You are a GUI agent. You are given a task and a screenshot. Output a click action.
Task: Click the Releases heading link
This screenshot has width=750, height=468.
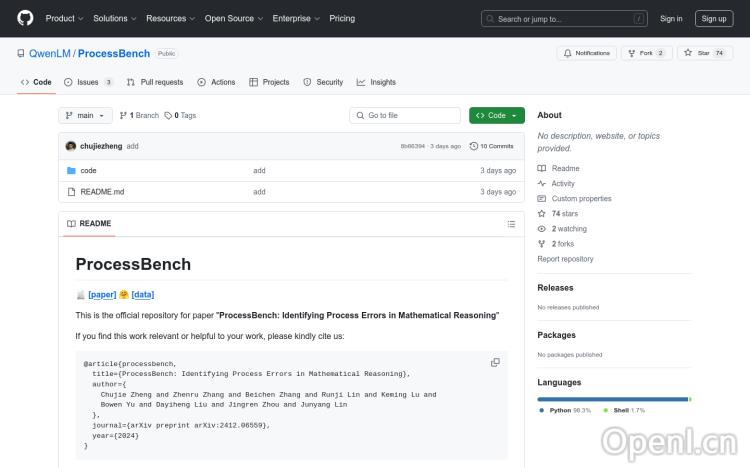[555, 288]
